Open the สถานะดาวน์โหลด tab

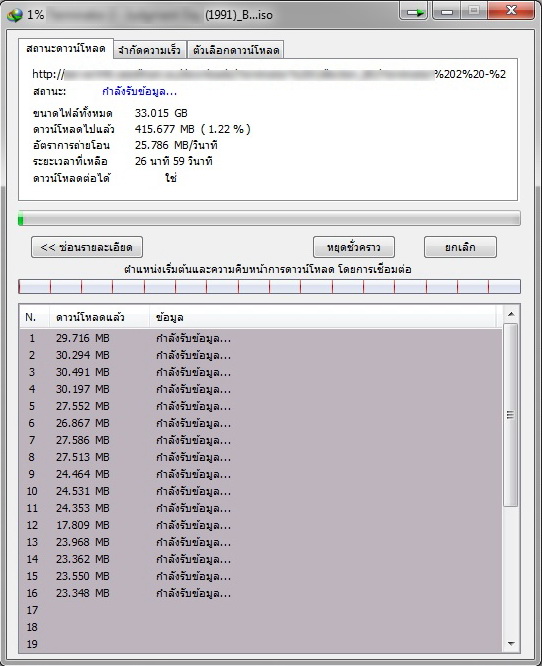coord(66,48)
